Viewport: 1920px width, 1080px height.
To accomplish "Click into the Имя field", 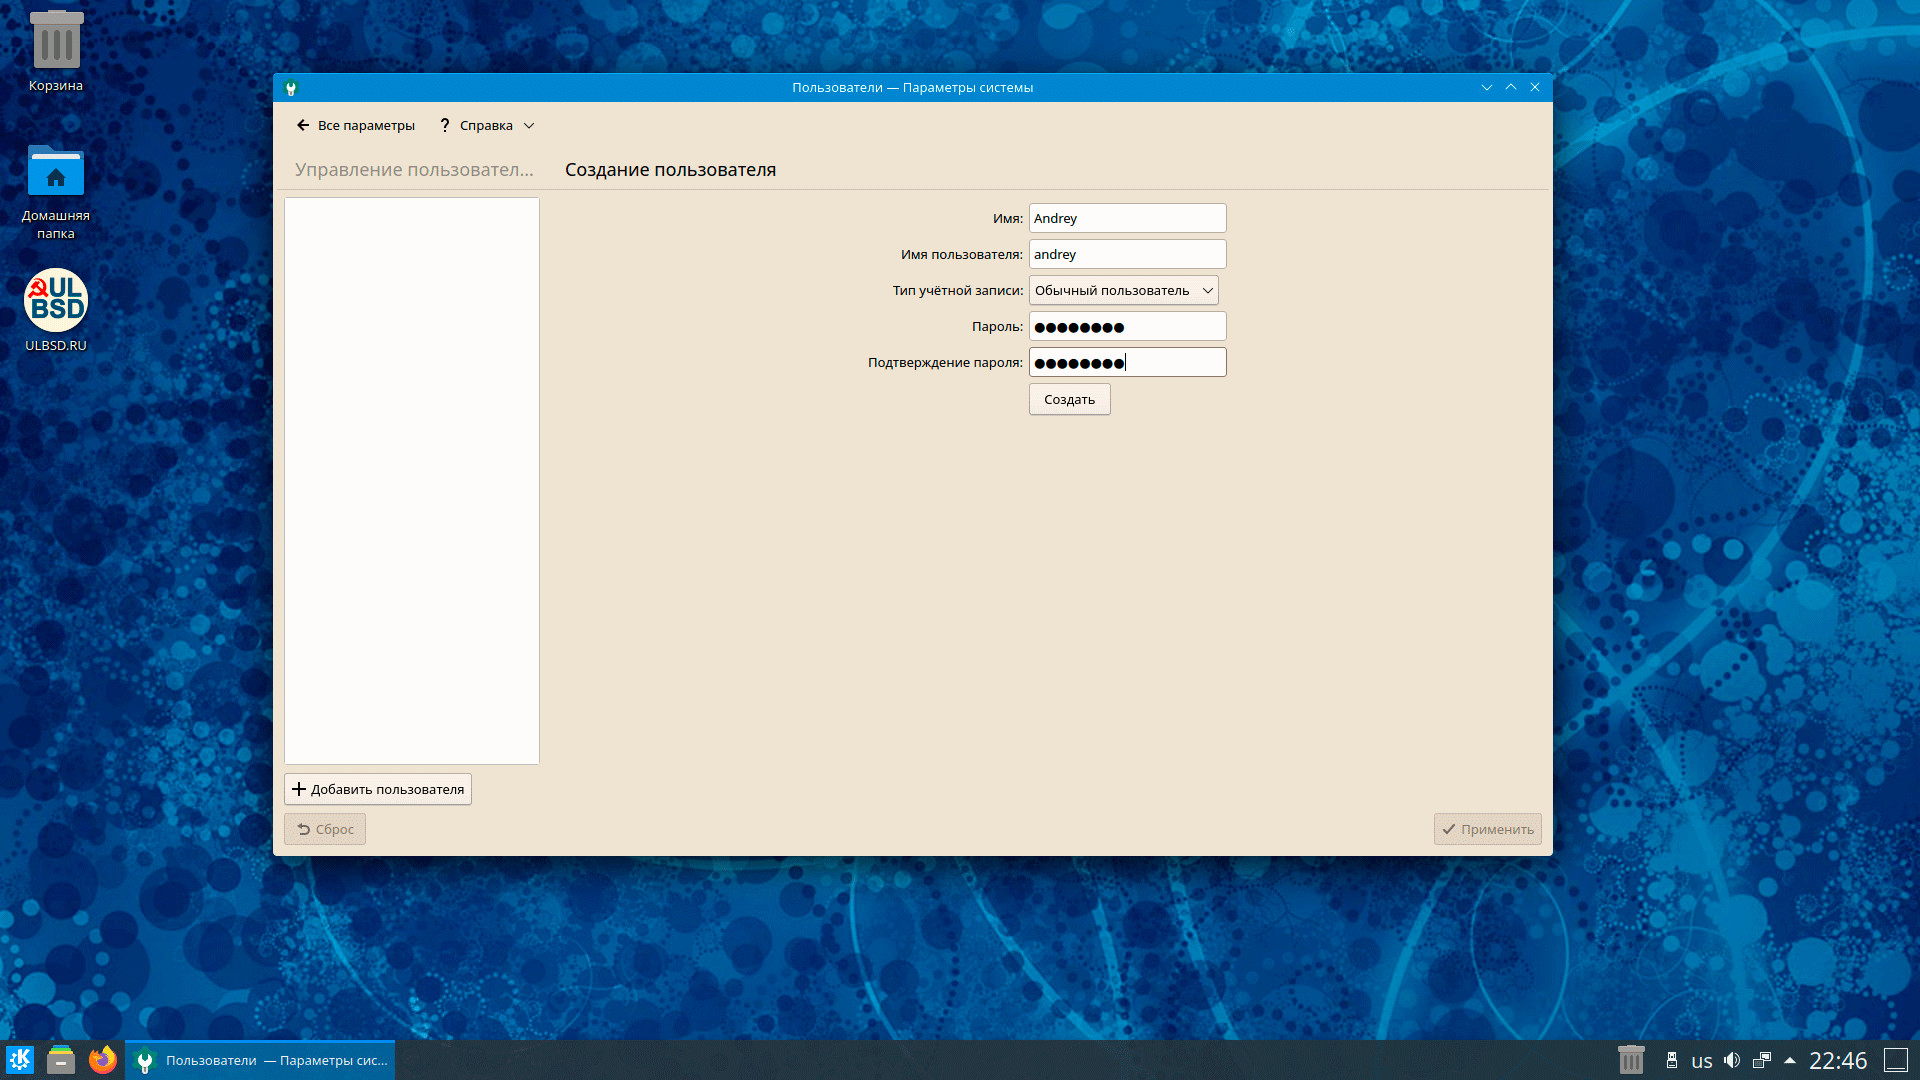I will pos(1127,219).
